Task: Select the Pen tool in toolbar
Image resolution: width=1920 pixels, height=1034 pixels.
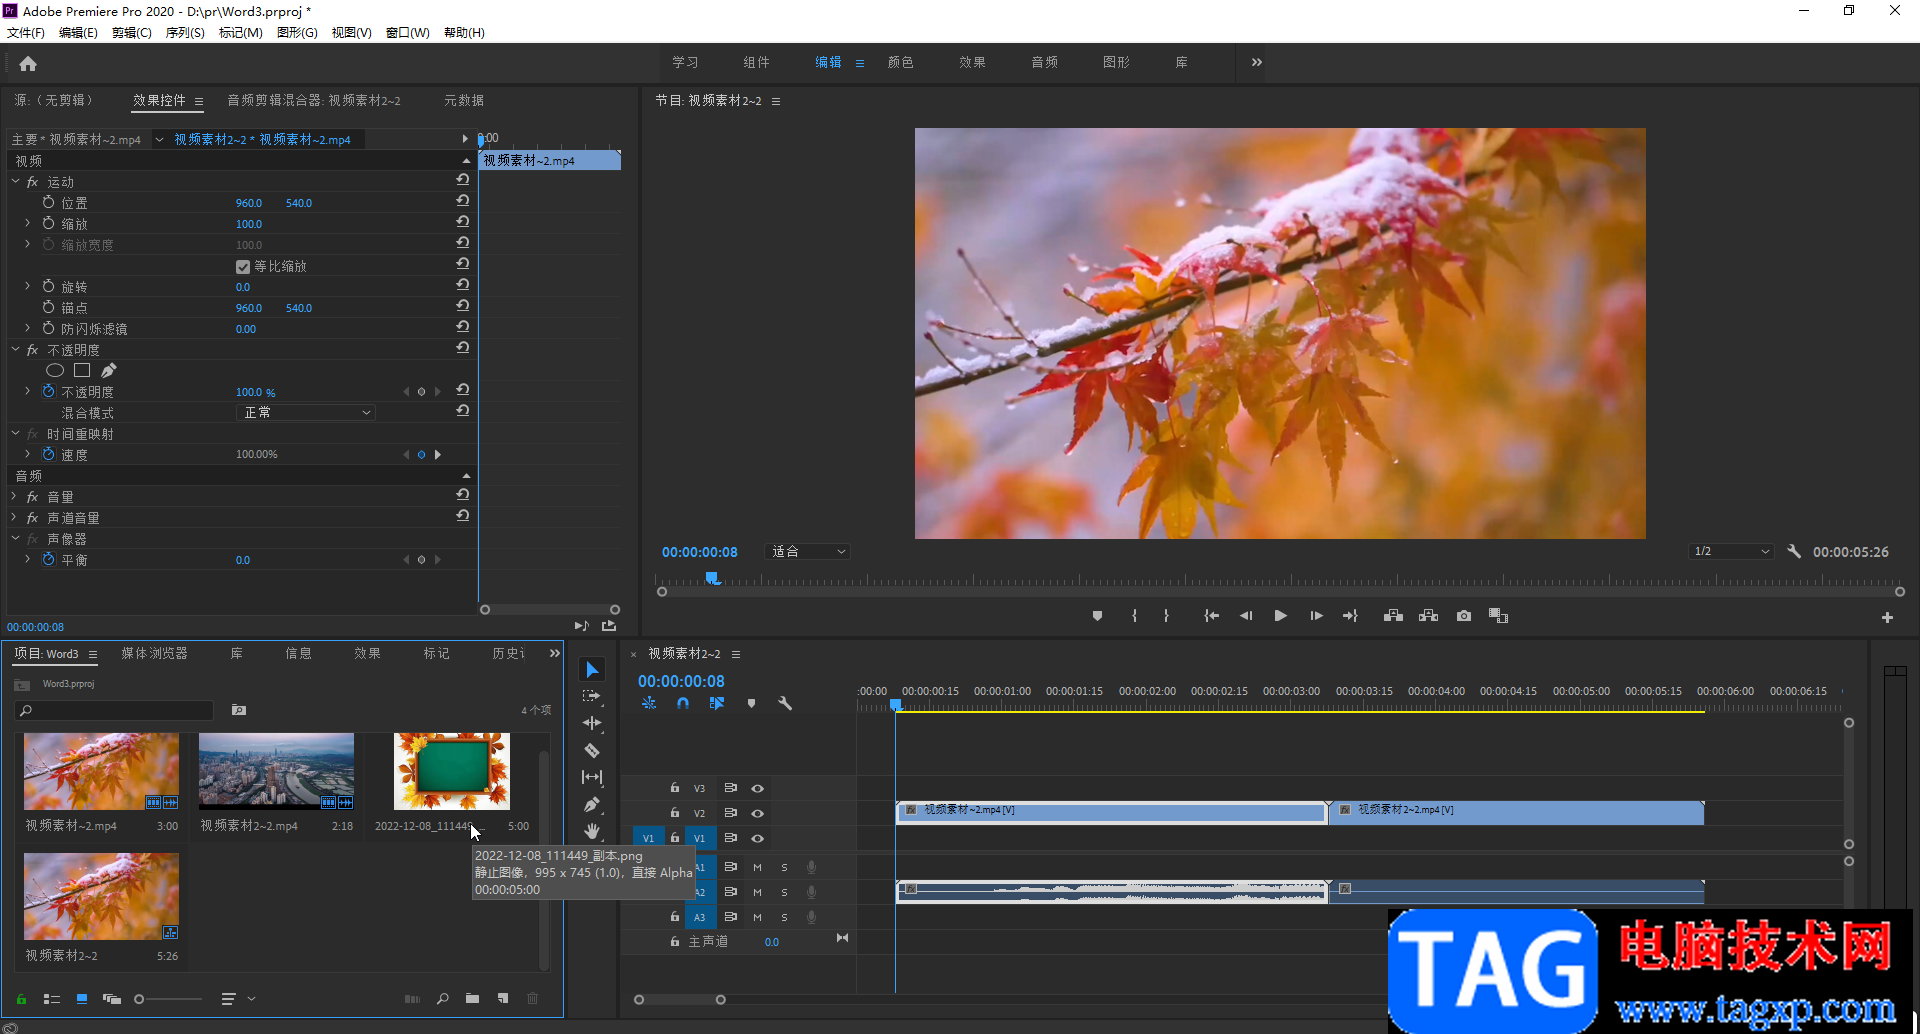Action: point(592,804)
